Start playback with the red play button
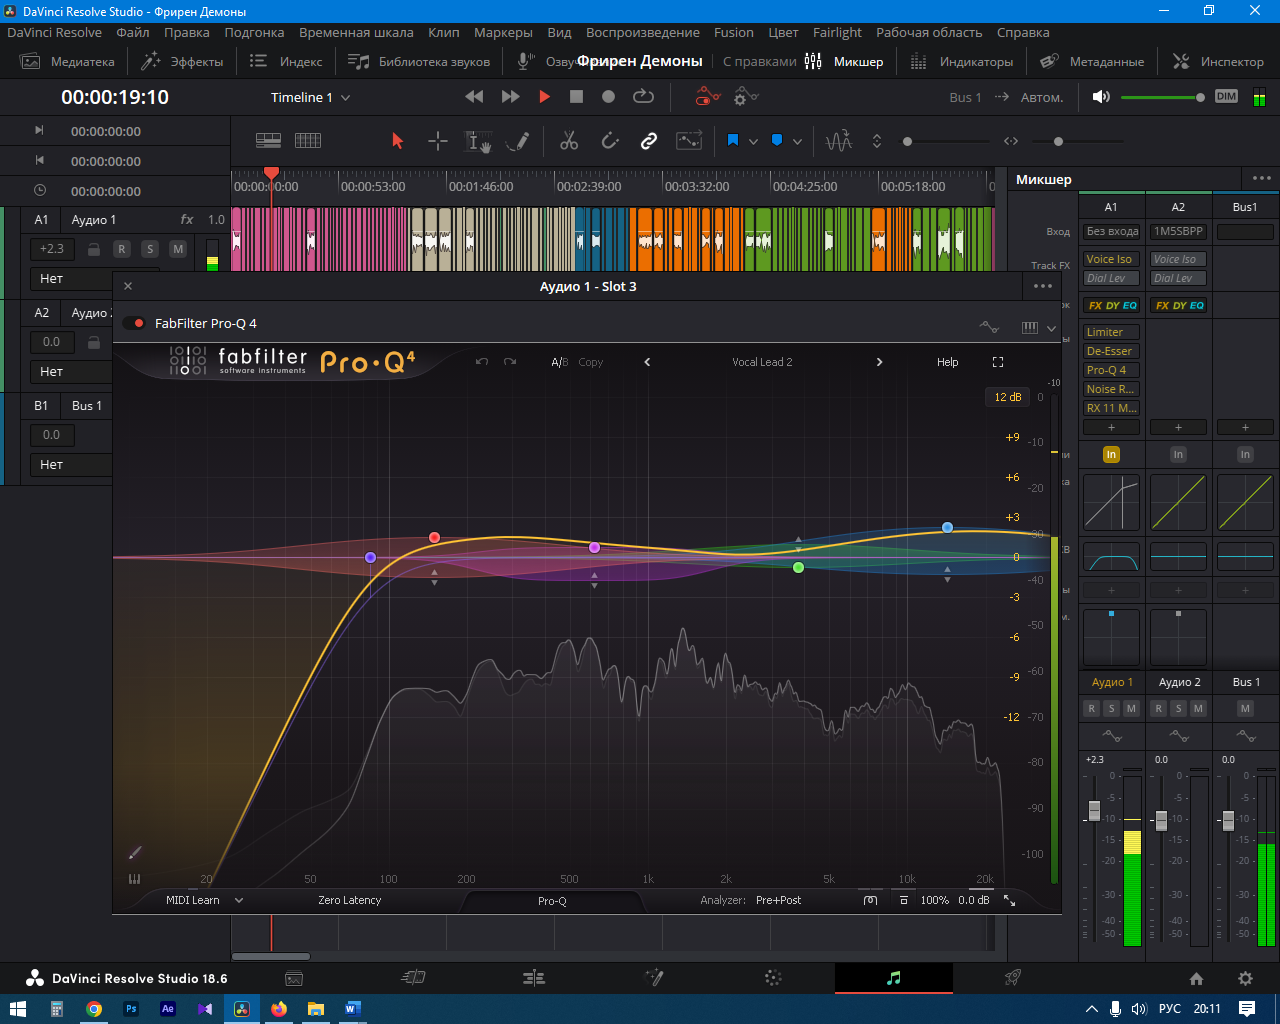This screenshot has height=1024, width=1280. click(544, 97)
